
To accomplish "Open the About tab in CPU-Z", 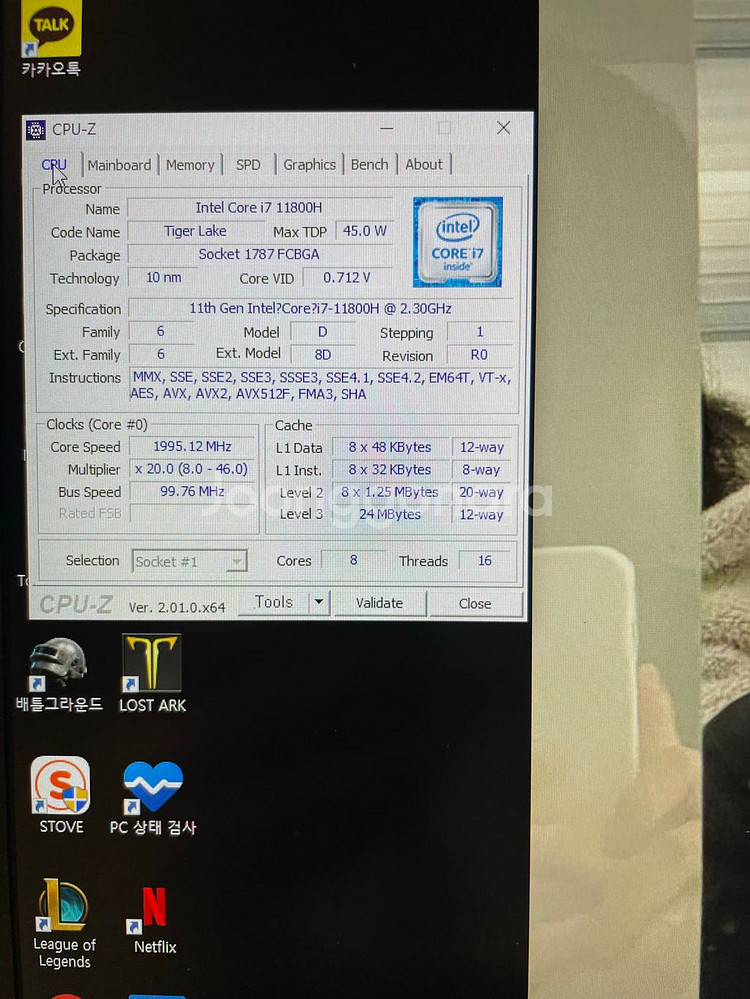I will [424, 164].
